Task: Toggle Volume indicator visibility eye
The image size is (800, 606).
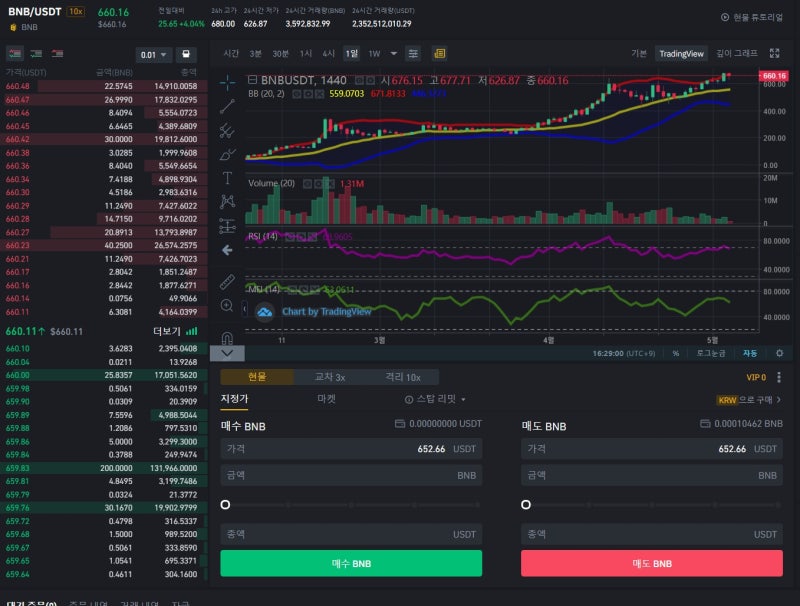Action: coord(307,184)
